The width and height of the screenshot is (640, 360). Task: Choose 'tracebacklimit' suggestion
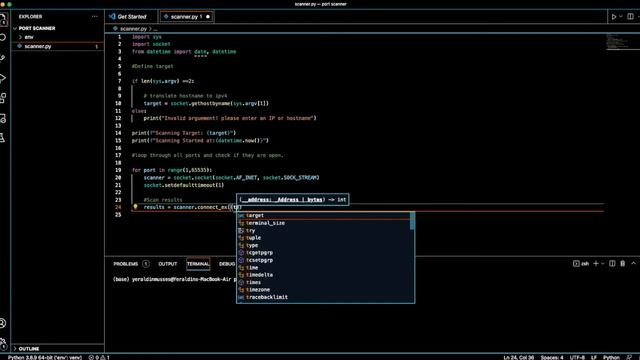pyautogui.click(x=322, y=297)
